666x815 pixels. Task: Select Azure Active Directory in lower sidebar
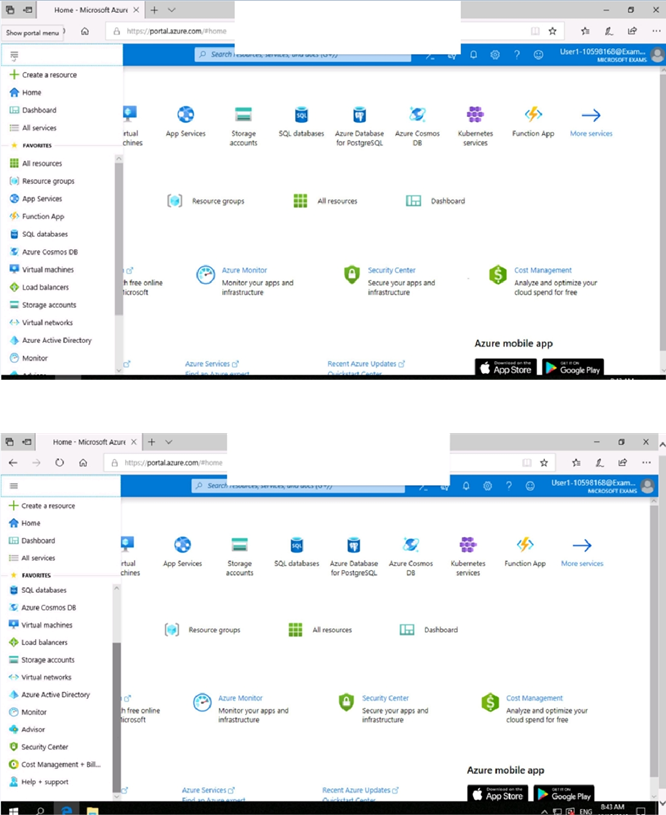[49, 694]
